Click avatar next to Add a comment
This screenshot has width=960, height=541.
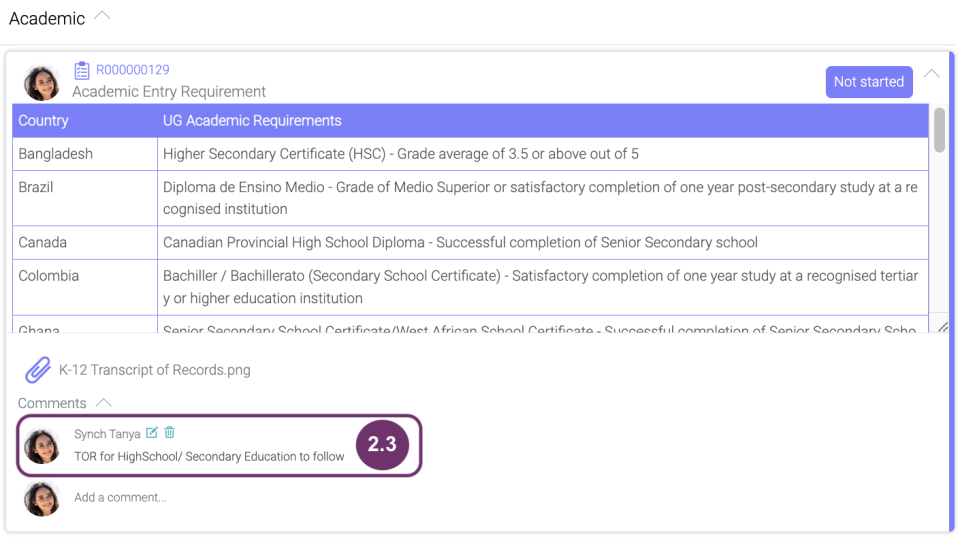coord(42,499)
